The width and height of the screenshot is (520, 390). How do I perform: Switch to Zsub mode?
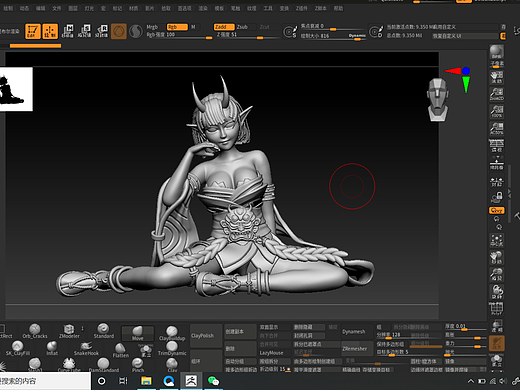[x=242, y=27]
